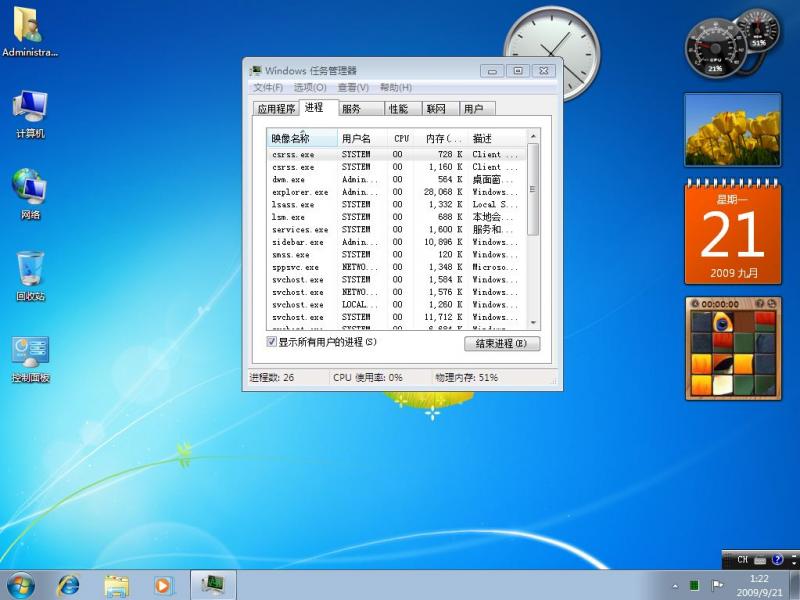Sort by the 描述 column header
Screen dimensions: 800x600
[497, 138]
